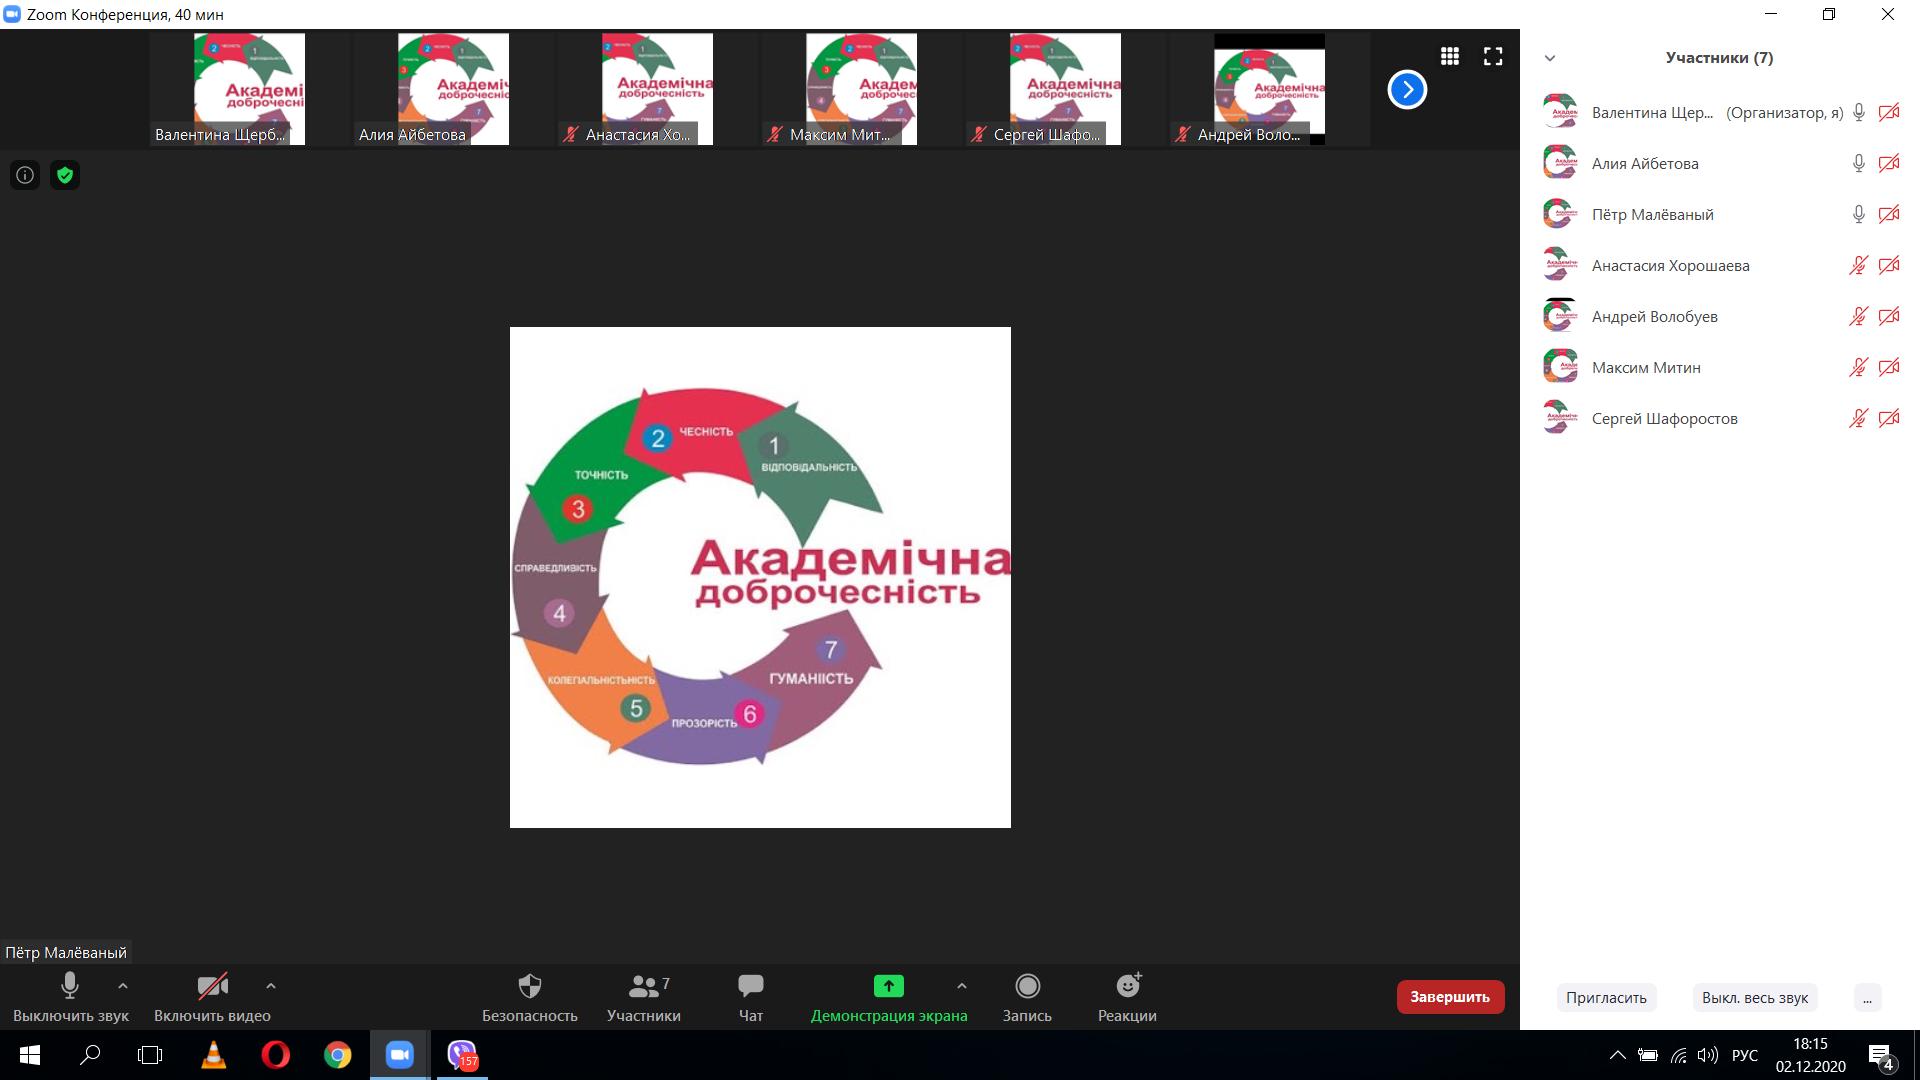Start screen sharing with Демонстрация экрана

coord(888,987)
